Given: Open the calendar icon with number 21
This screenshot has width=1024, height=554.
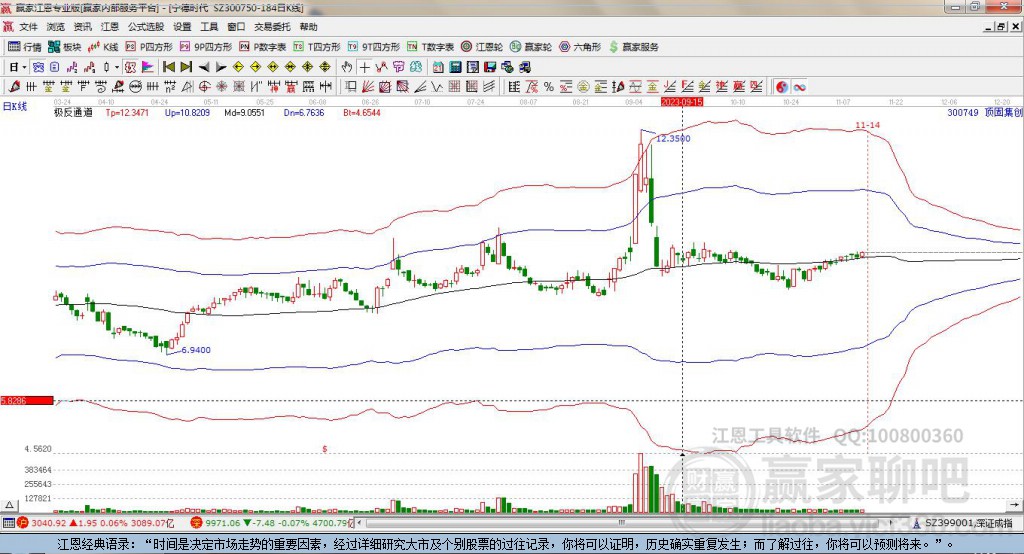Looking at the screenshot, I should (438, 67).
